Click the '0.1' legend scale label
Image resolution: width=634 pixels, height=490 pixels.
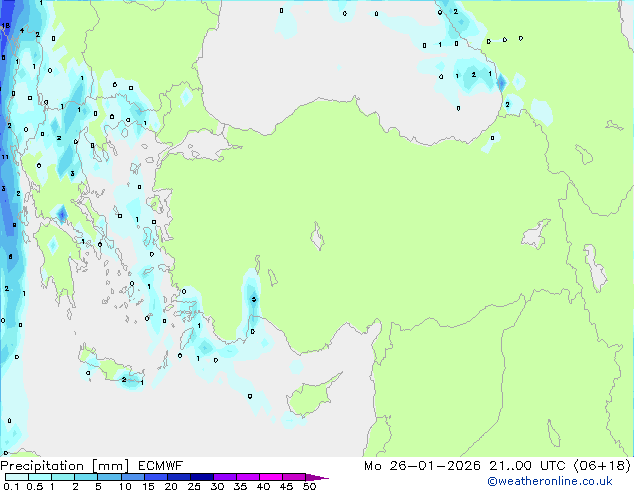pos(11,486)
